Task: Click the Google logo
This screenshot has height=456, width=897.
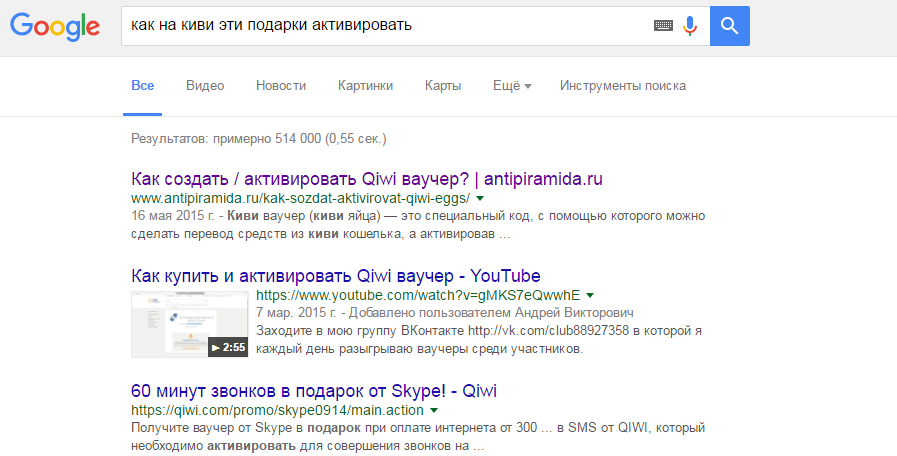Action: click(55, 26)
